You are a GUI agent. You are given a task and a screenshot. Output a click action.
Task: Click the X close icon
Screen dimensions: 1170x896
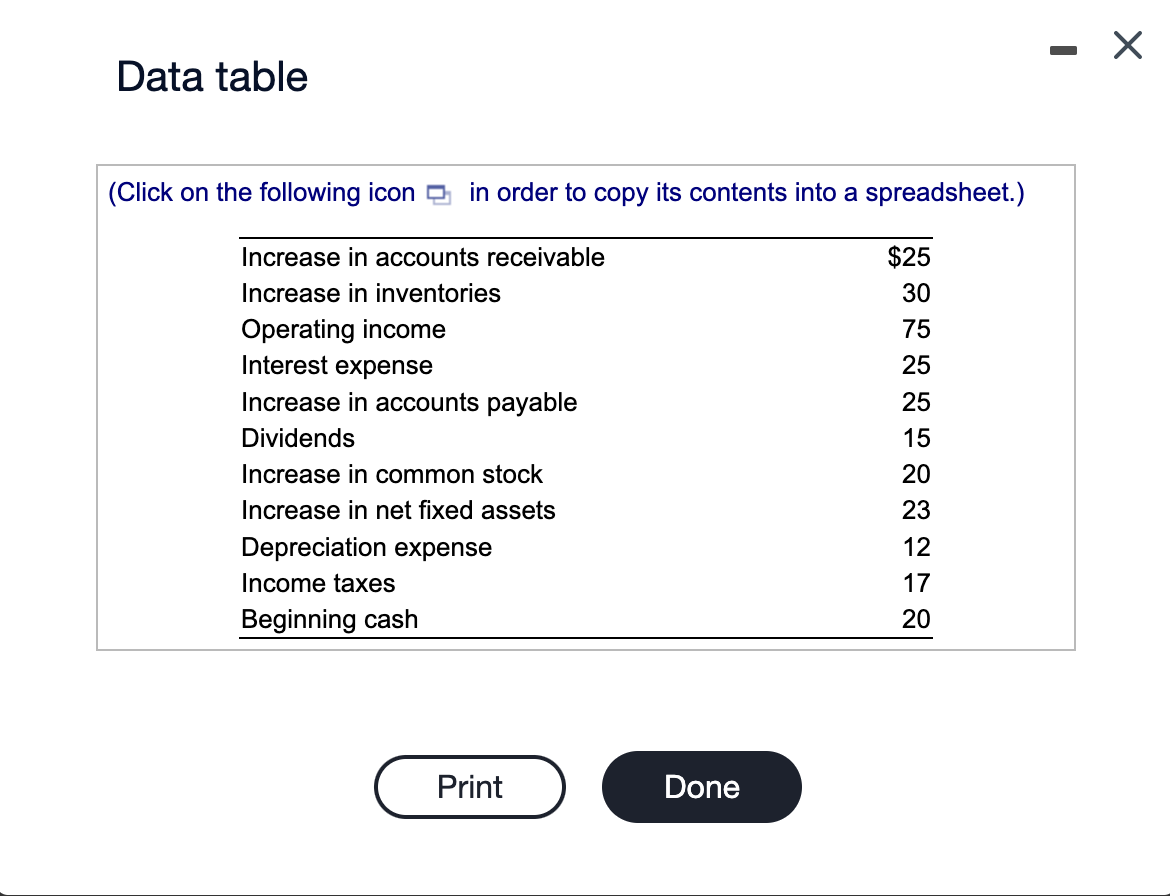point(1127,45)
